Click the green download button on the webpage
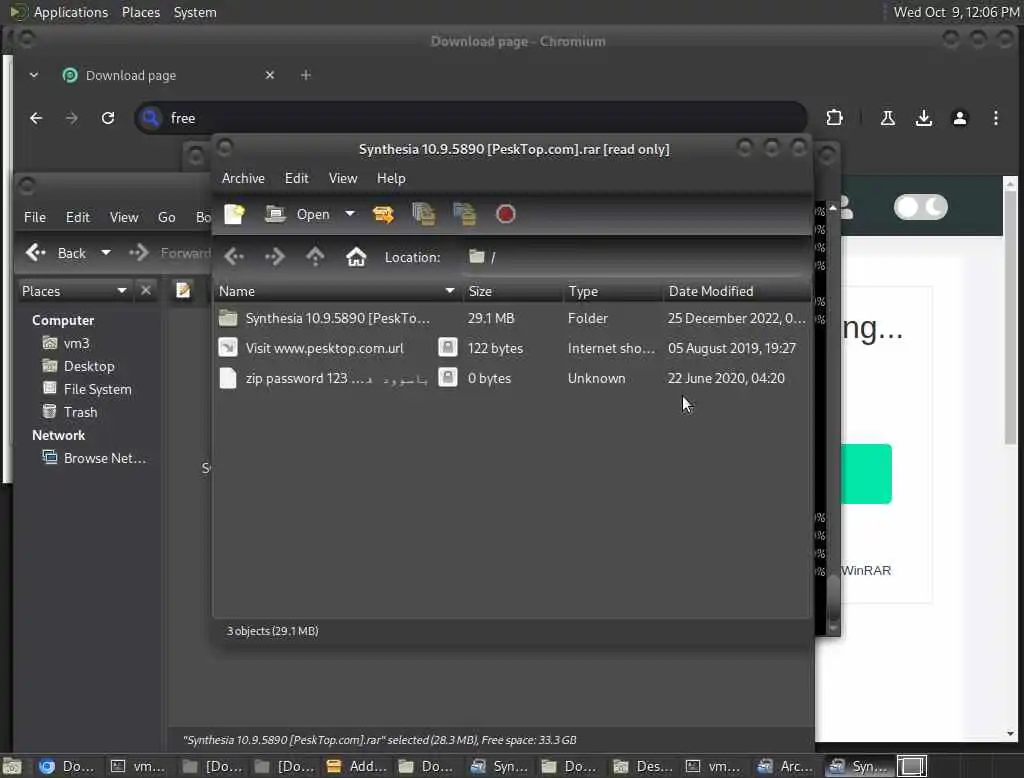This screenshot has height=778, width=1024. pos(866,474)
